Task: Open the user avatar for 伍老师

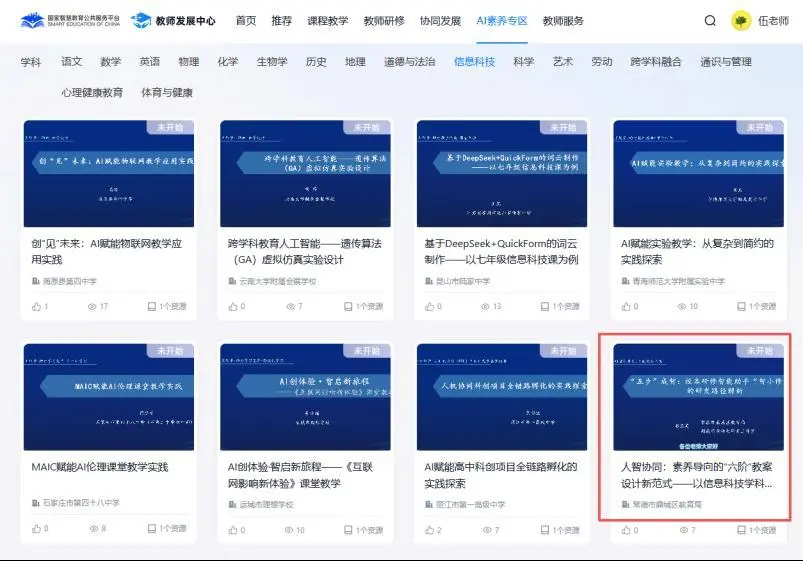Action: pyautogui.click(x=741, y=20)
